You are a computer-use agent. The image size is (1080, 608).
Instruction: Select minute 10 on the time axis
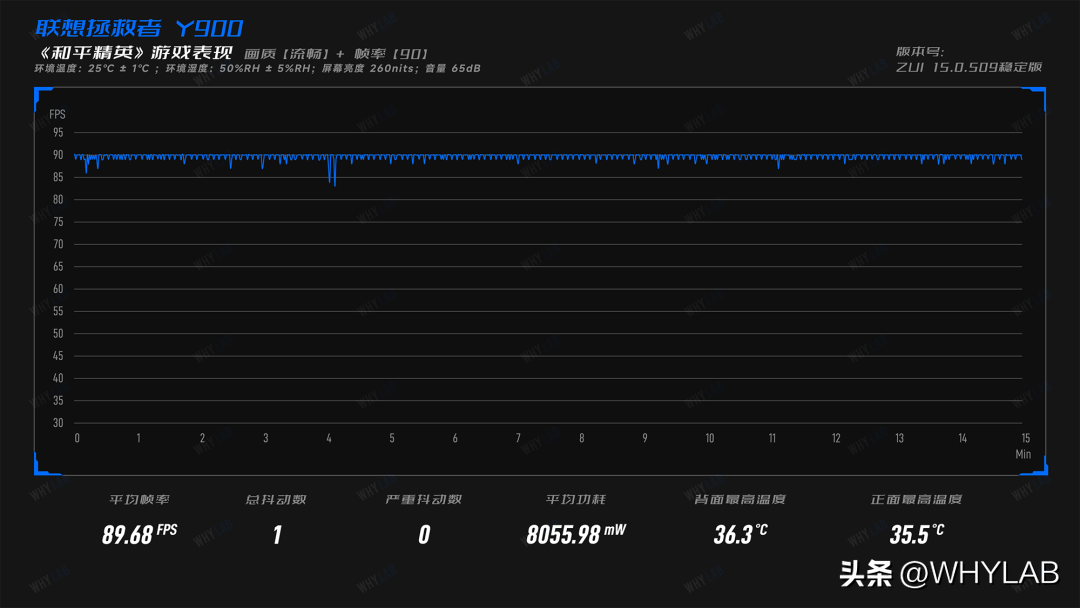(x=709, y=438)
